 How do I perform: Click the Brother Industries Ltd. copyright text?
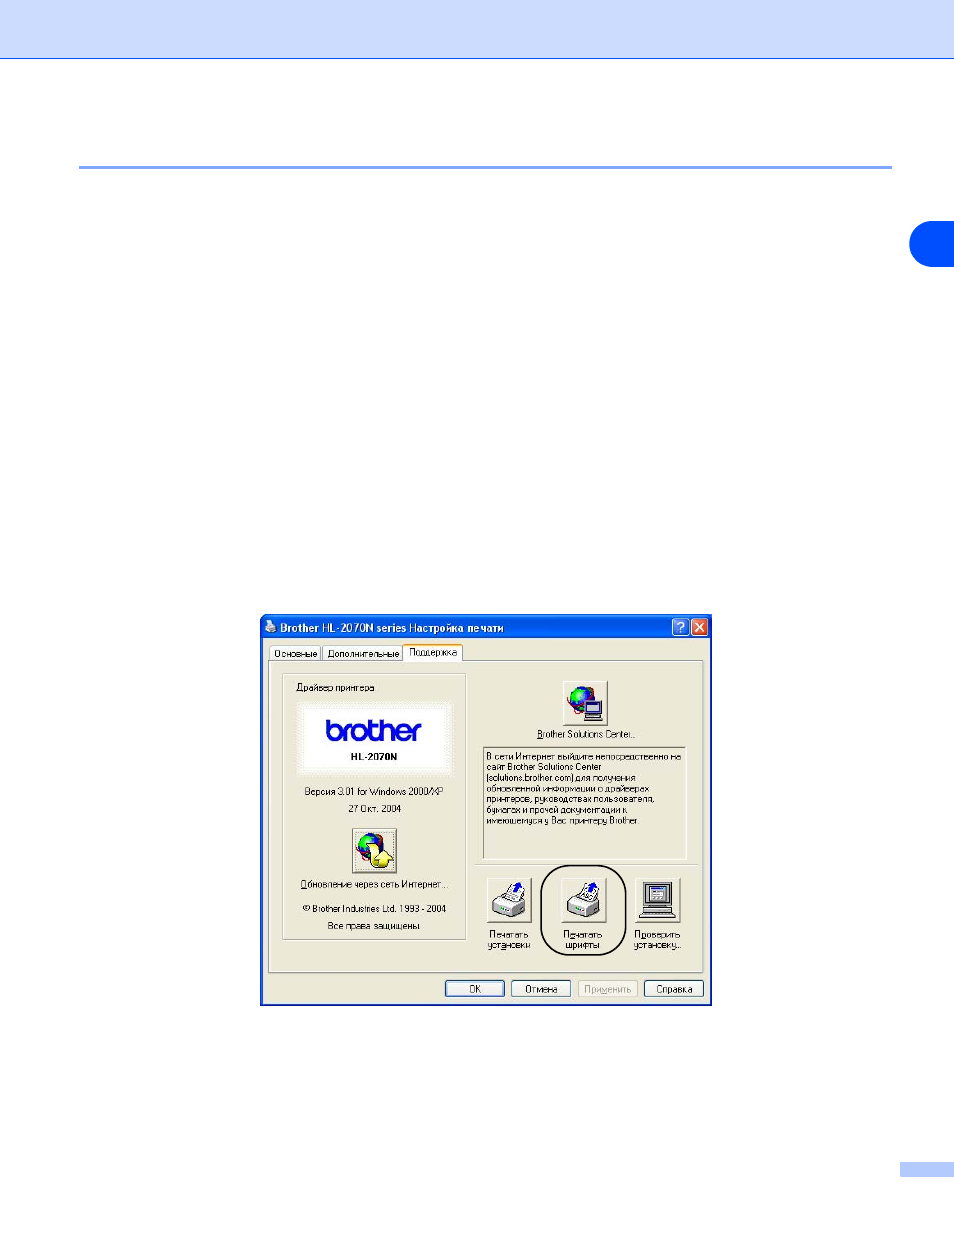374,909
